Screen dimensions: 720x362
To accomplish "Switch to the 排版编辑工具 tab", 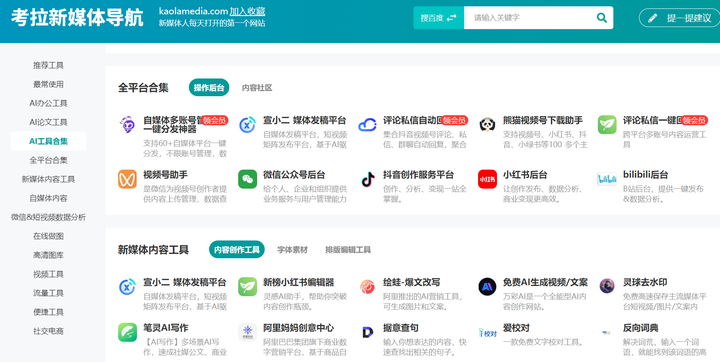I will (348, 250).
